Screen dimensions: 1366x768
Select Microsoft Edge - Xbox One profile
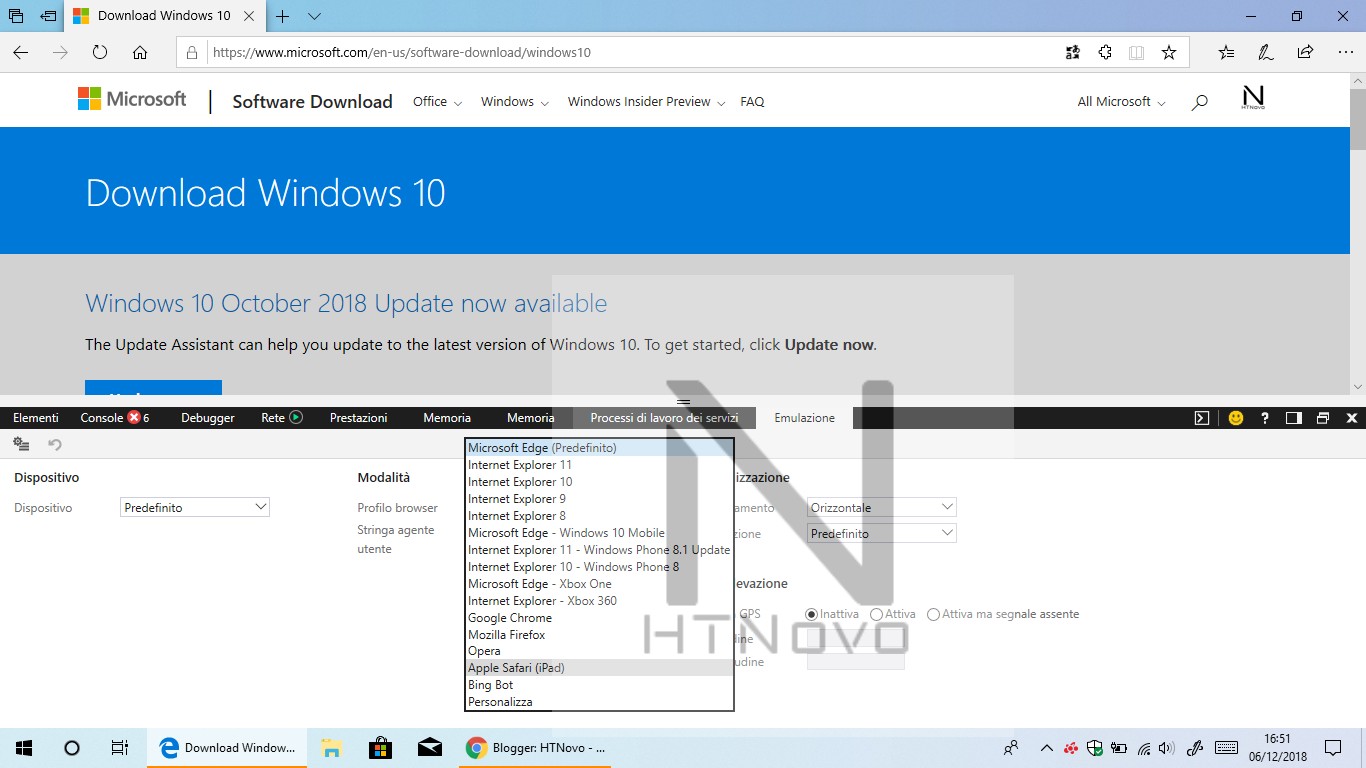pyautogui.click(x=600, y=584)
